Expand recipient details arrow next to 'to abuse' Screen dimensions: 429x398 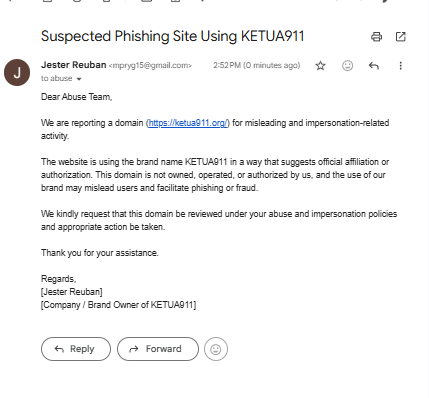[x=79, y=79]
